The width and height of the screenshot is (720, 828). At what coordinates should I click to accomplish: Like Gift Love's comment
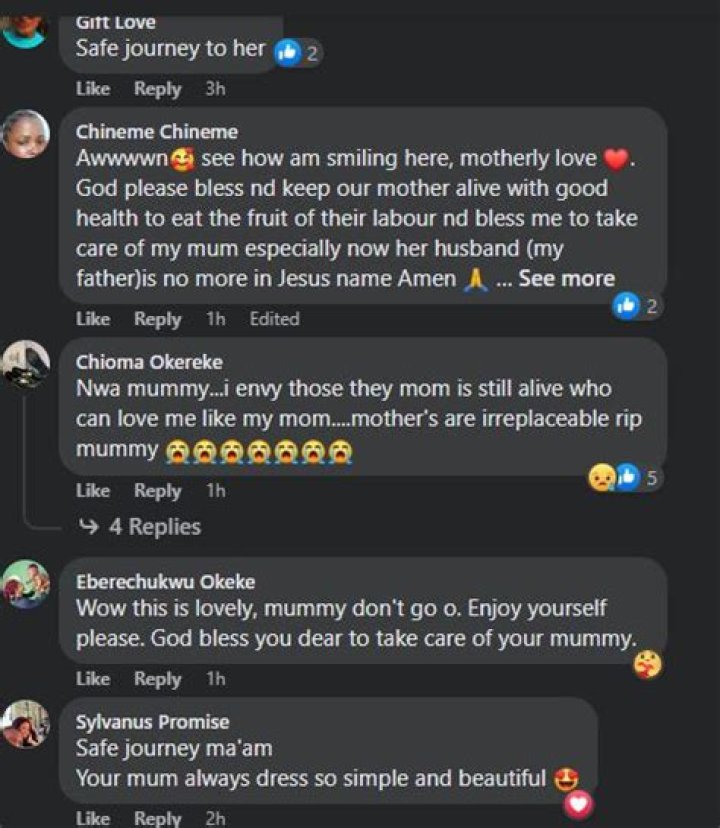[93, 88]
